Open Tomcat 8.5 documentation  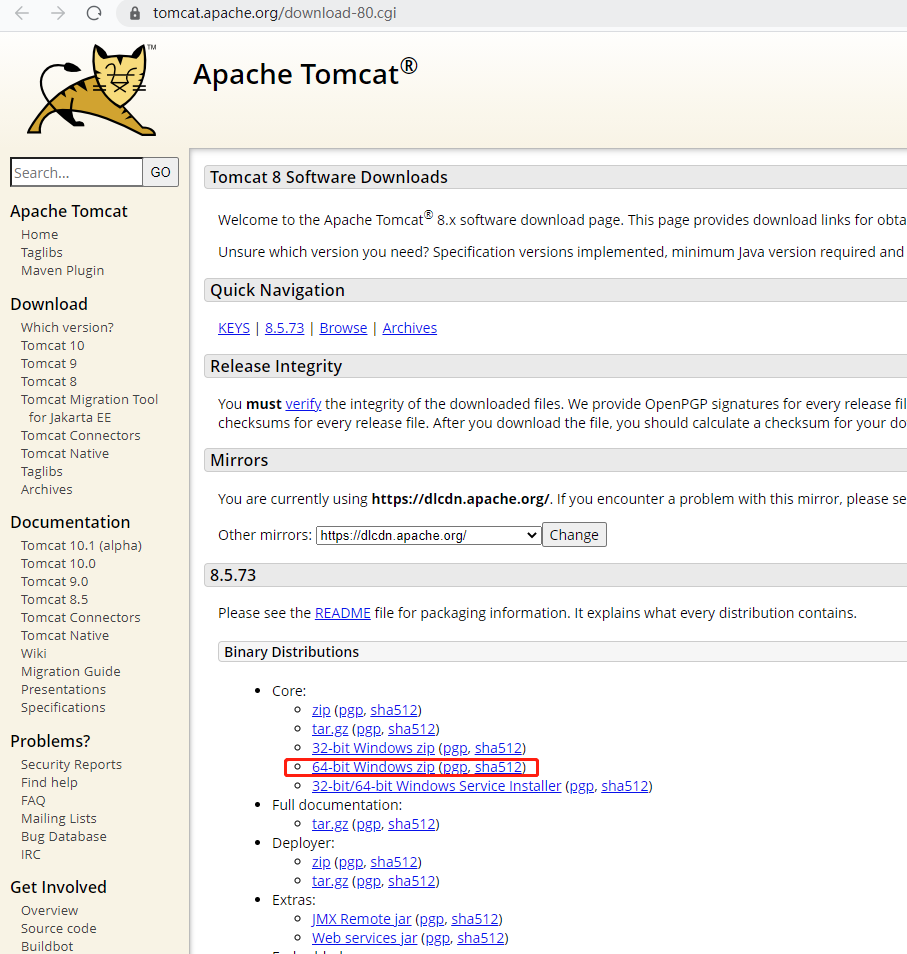[x=54, y=599]
